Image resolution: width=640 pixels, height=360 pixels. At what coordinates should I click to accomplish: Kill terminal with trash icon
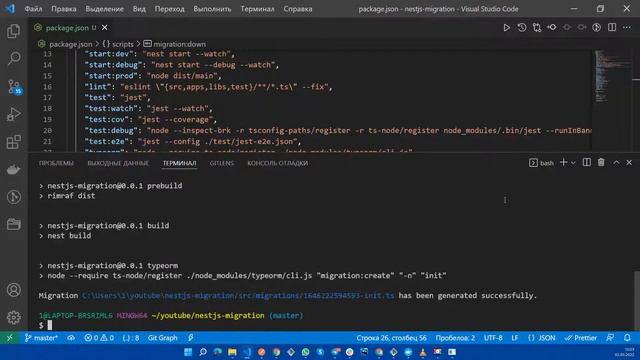601,162
